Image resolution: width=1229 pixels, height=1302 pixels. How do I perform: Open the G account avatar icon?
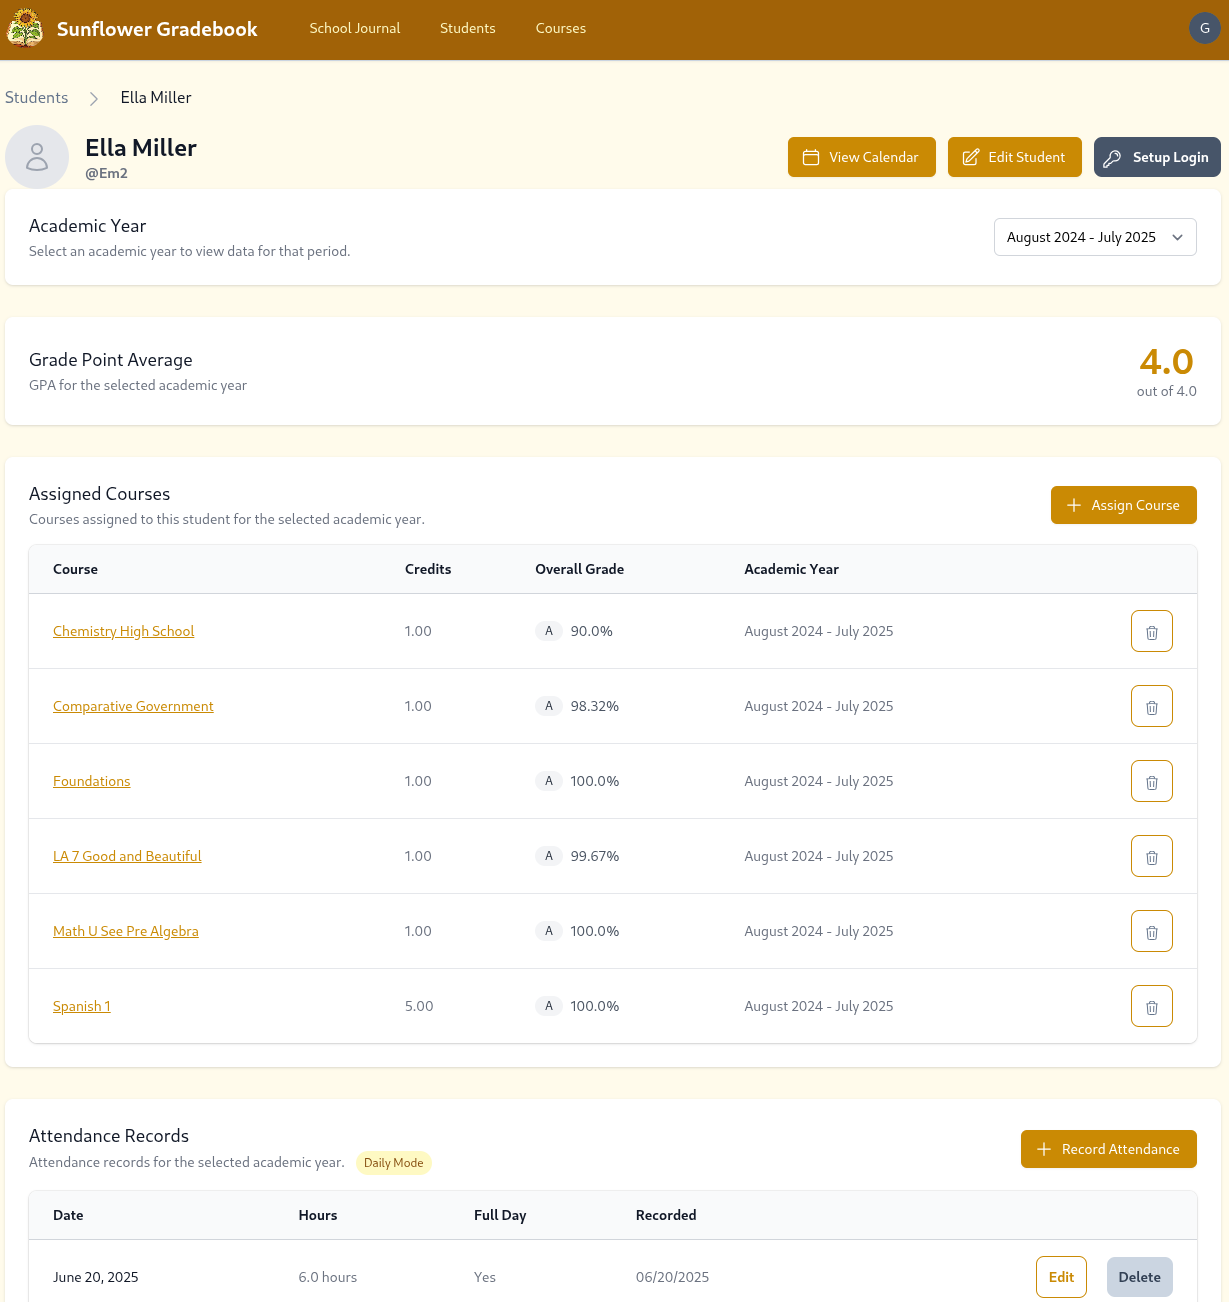point(1204,28)
